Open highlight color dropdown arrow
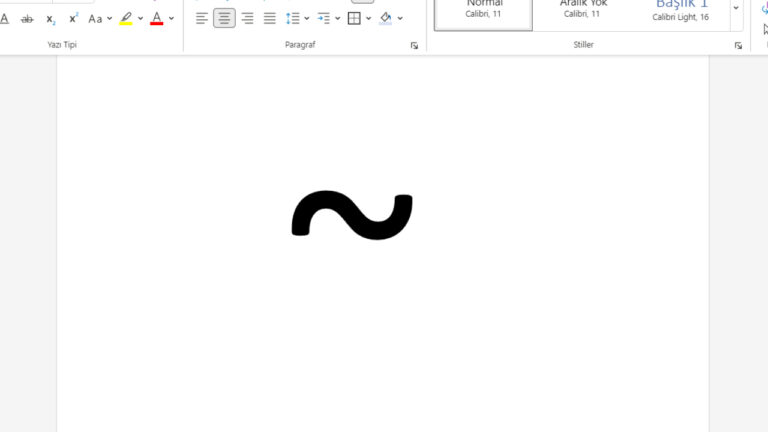This screenshot has width=768, height=432. tap(140, 18)
